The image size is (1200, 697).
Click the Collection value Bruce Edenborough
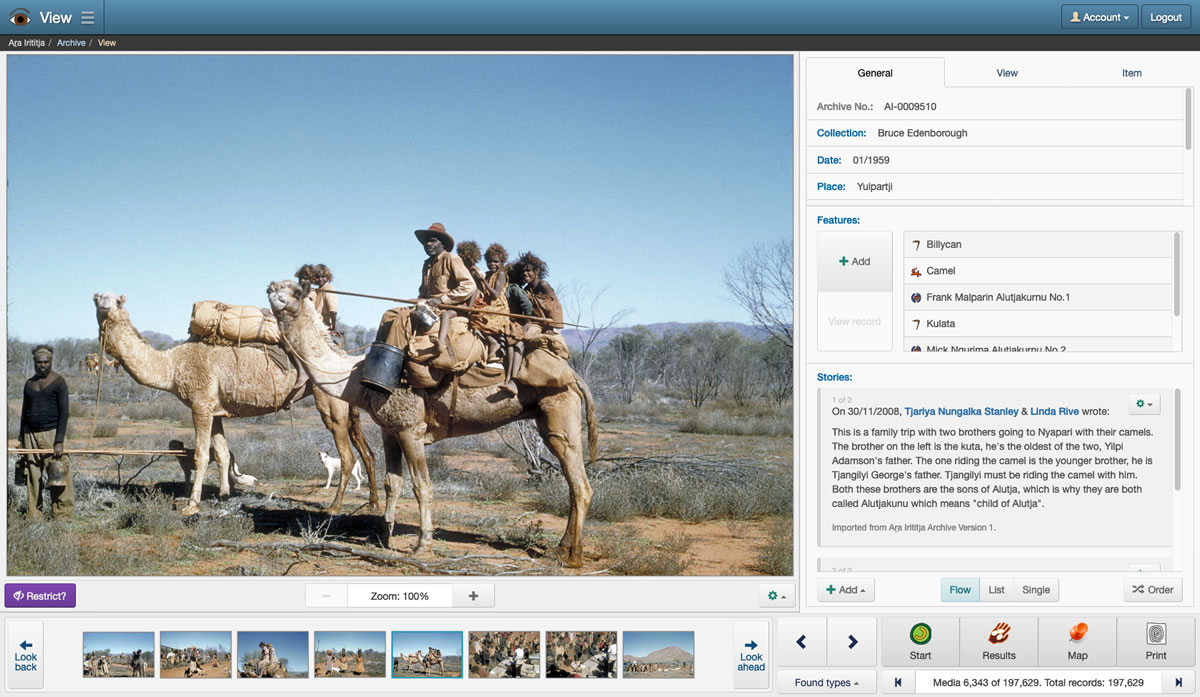[x=922, y=133]
